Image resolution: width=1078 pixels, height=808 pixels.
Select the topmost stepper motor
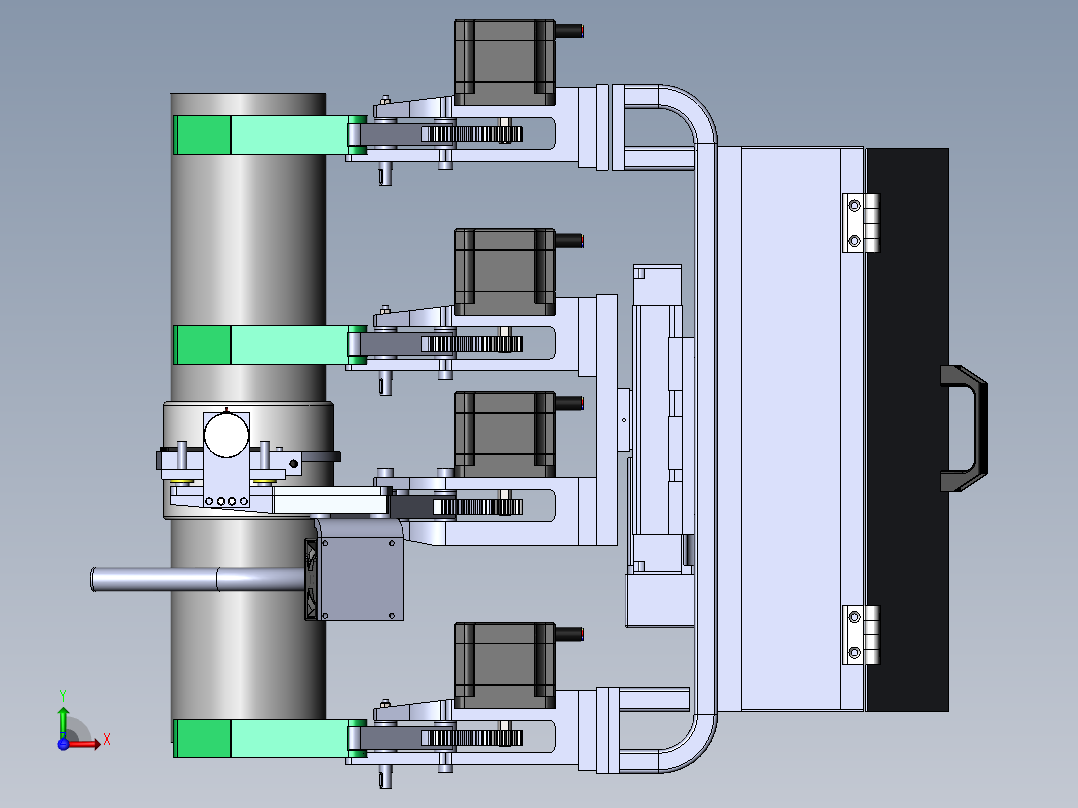pos(505,63)
